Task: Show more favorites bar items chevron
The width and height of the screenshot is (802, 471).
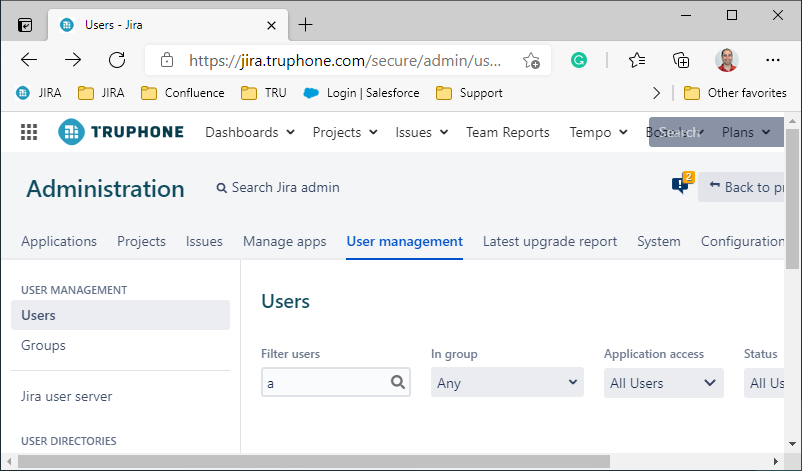Action: click(x=657, y=93)
